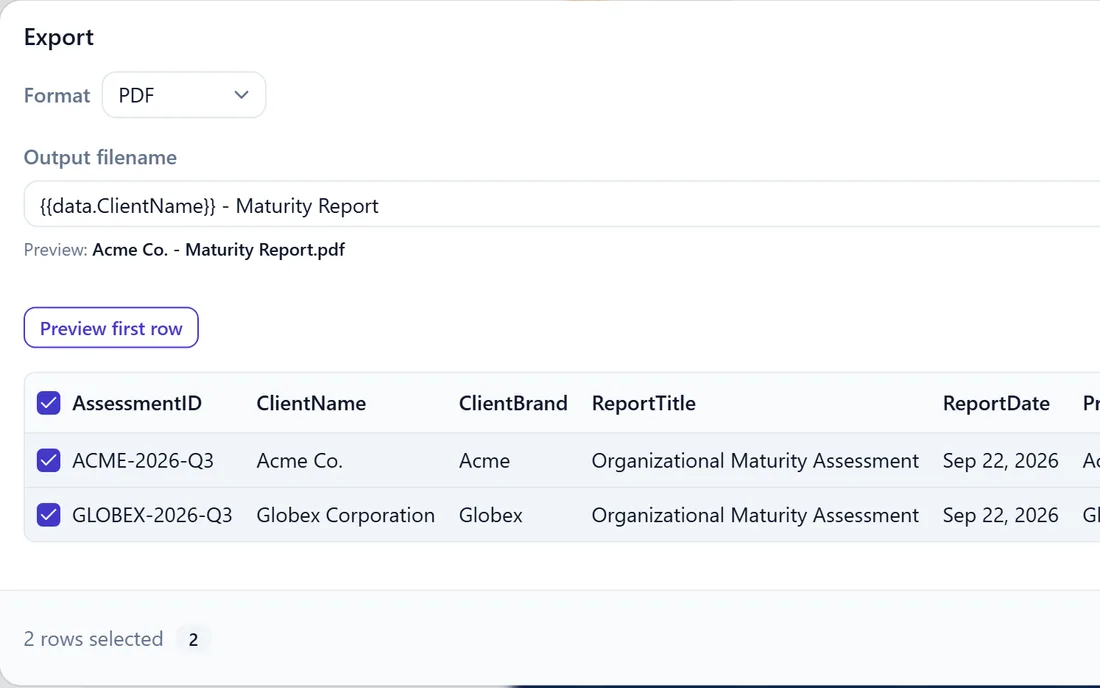
Task: Click the selected rows count badge
Action: click(193, 639)
